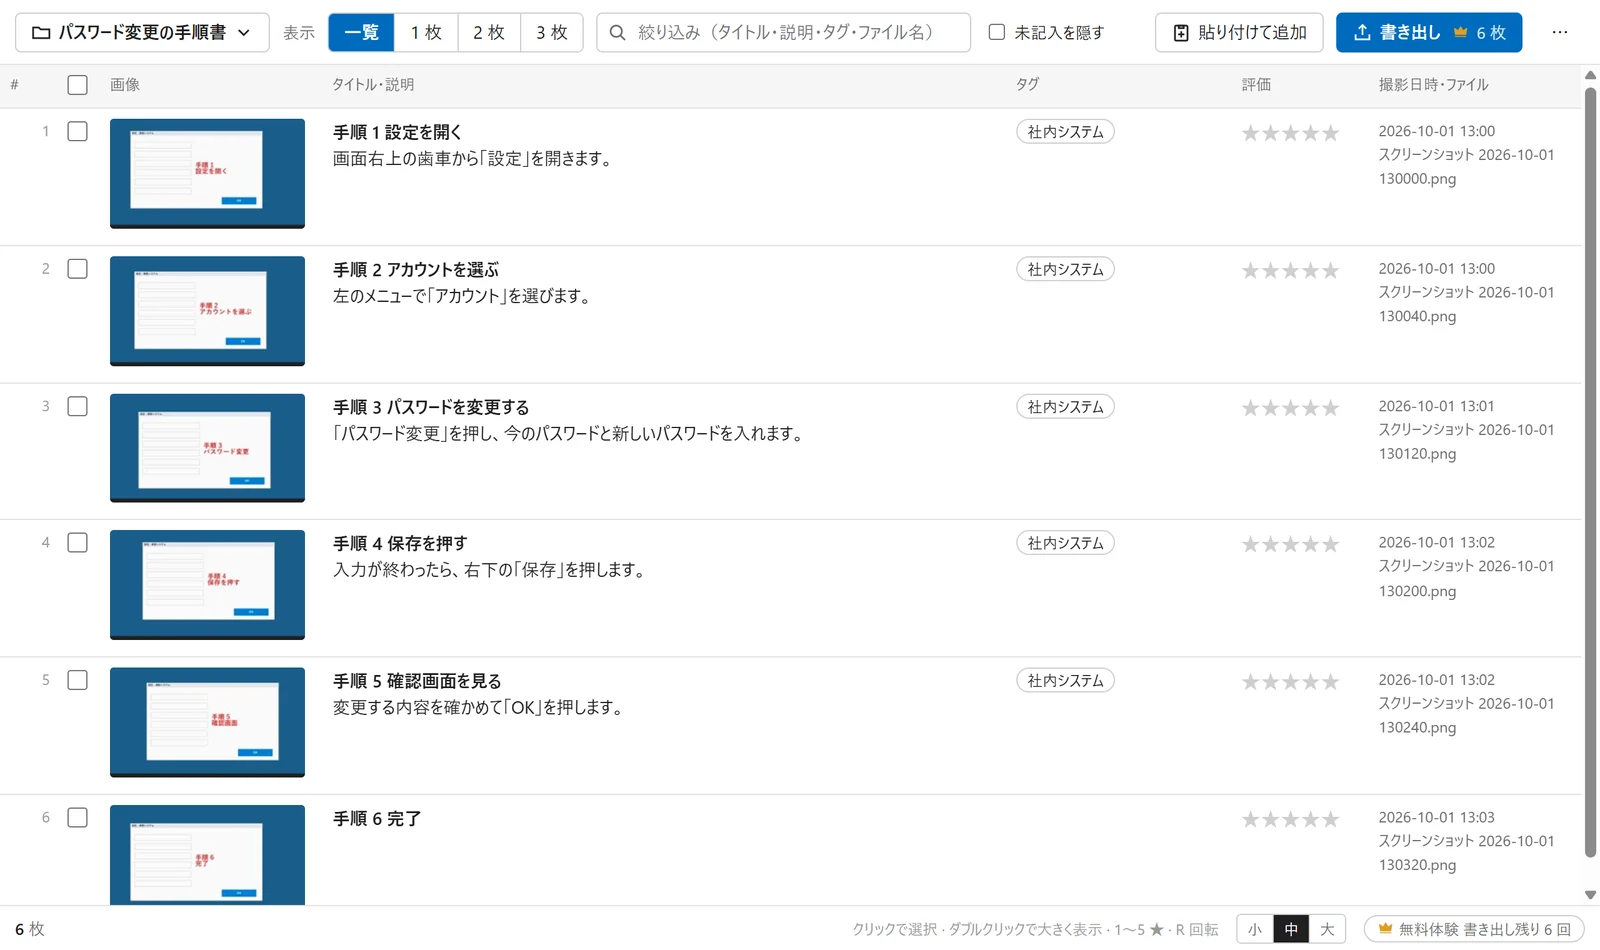The height and width of the screenshot is (950, 1600).
Task: Open thumbnail of 手順 3 パスワードを変更する
Action: (207, 448)
